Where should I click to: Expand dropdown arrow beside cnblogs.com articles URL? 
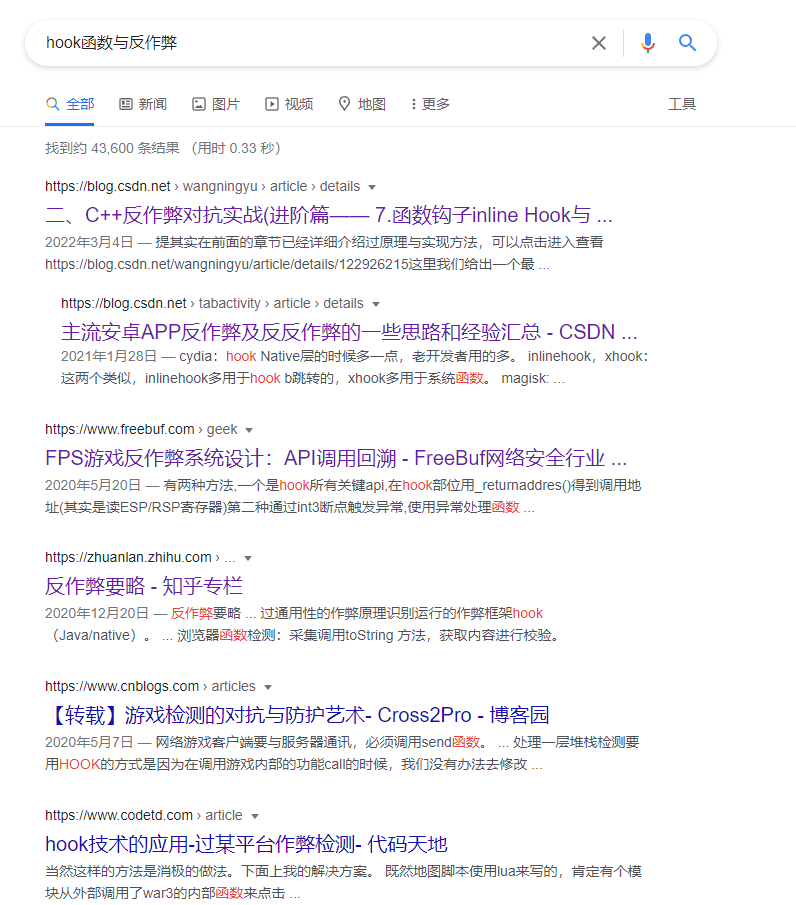pos(268,687)
